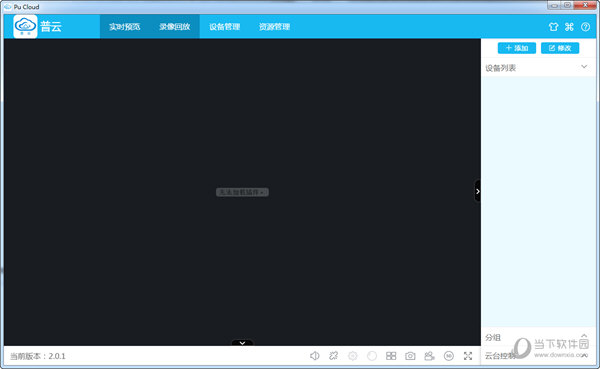Open the skin theme shirt icon
Image resolution: width=600 pixels, height=369 pixels.
[553, 27]
